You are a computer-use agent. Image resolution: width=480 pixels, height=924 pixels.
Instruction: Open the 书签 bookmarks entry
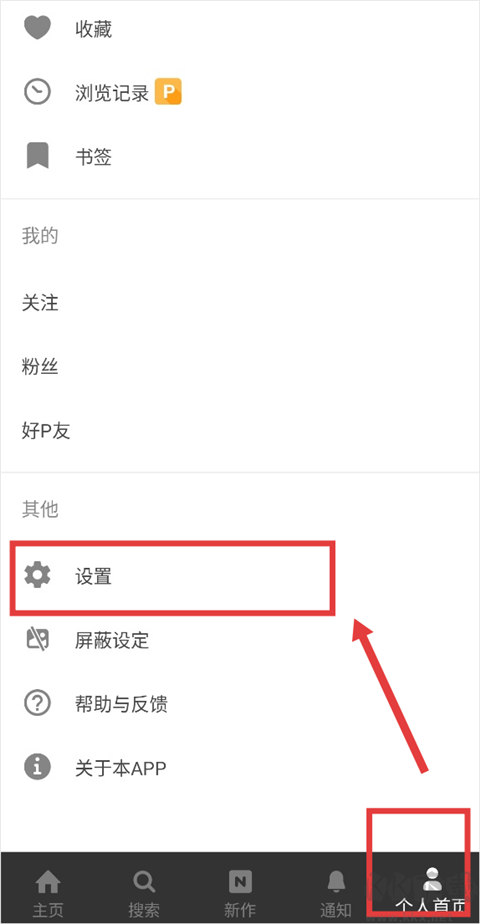240,157
